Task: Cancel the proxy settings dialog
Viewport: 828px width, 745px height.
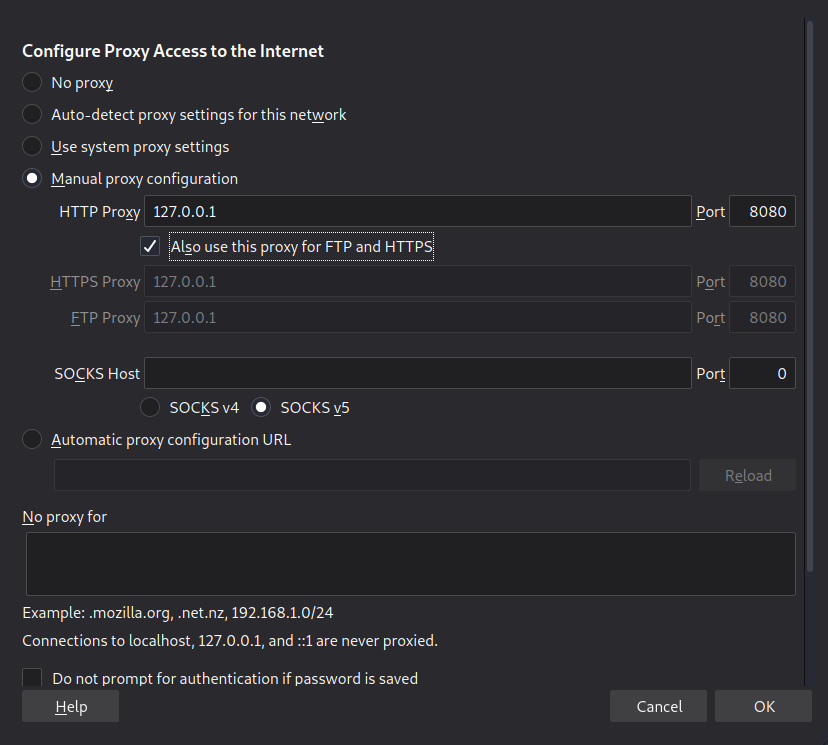Action: (x=658, y=706)
